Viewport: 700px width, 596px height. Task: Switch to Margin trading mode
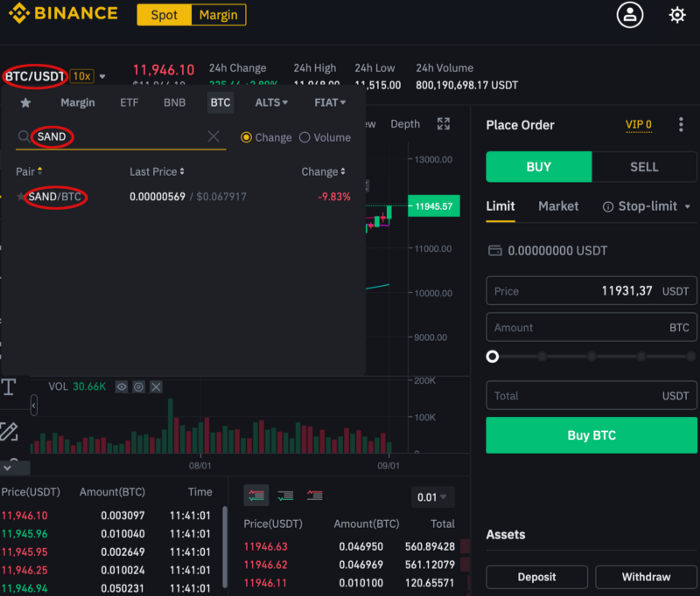218,15
